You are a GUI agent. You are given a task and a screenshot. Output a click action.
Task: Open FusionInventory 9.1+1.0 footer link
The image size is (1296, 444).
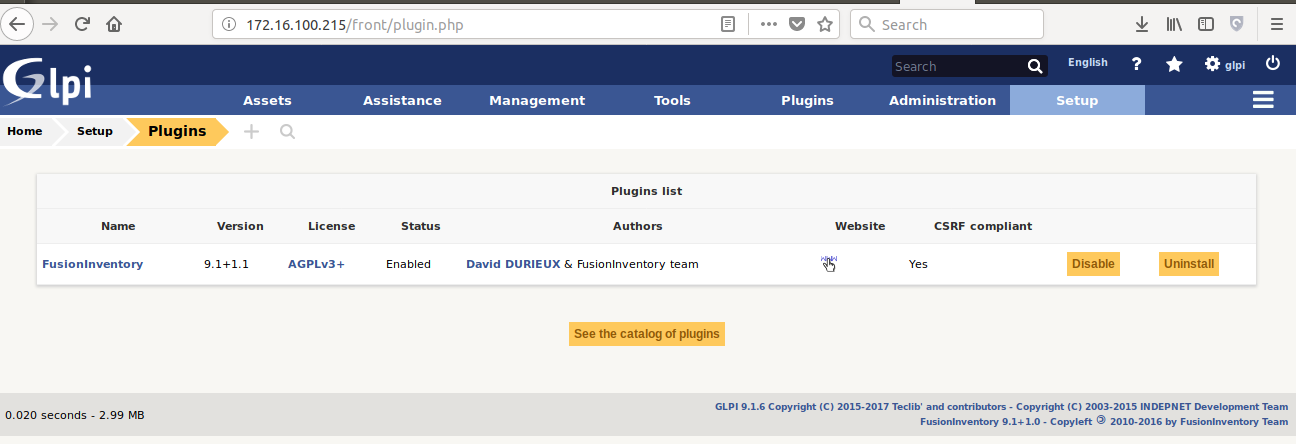(x=1104, y=422)
